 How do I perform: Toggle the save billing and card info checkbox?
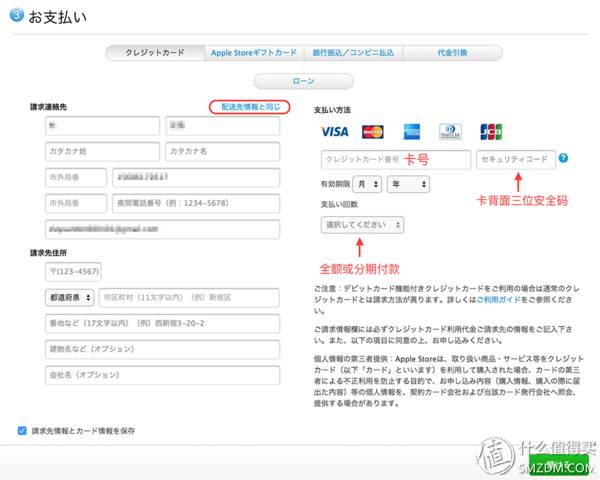[22, 431]
